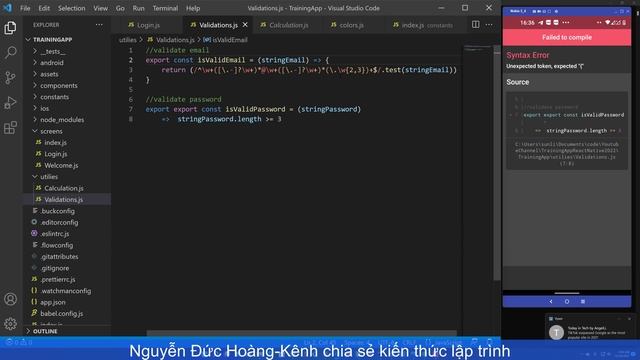Click isValidEmail breadcrumb symbol
Image resolution: width=640 pixels, height=360 pixels.
pos(225,40)
